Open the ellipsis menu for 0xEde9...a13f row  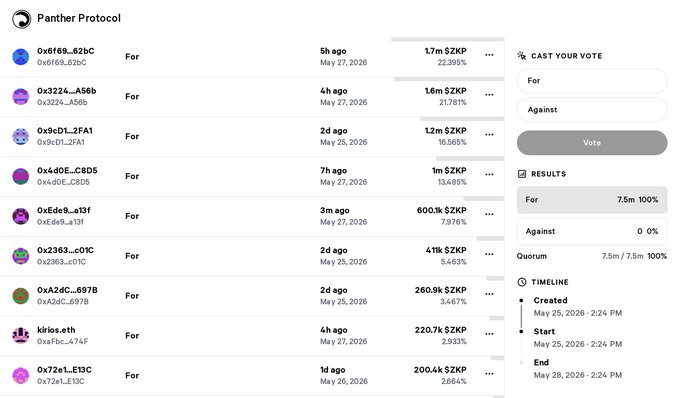489,214
